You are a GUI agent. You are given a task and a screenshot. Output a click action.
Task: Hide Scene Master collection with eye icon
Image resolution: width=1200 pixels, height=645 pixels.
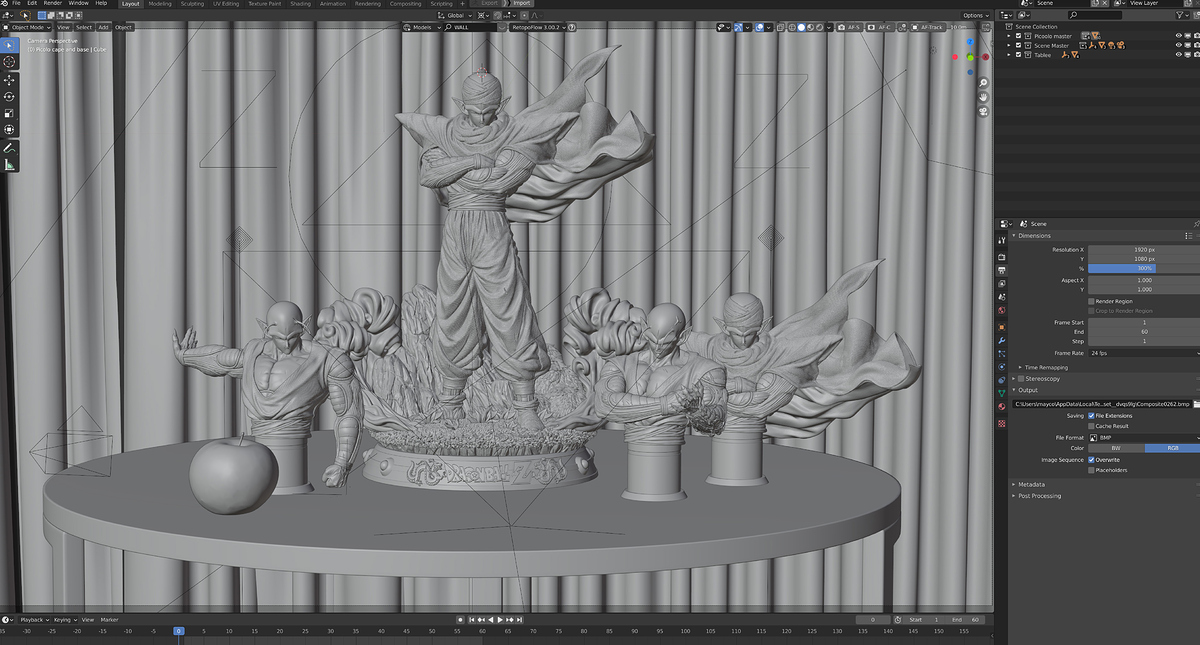(x=1180, y=45)
